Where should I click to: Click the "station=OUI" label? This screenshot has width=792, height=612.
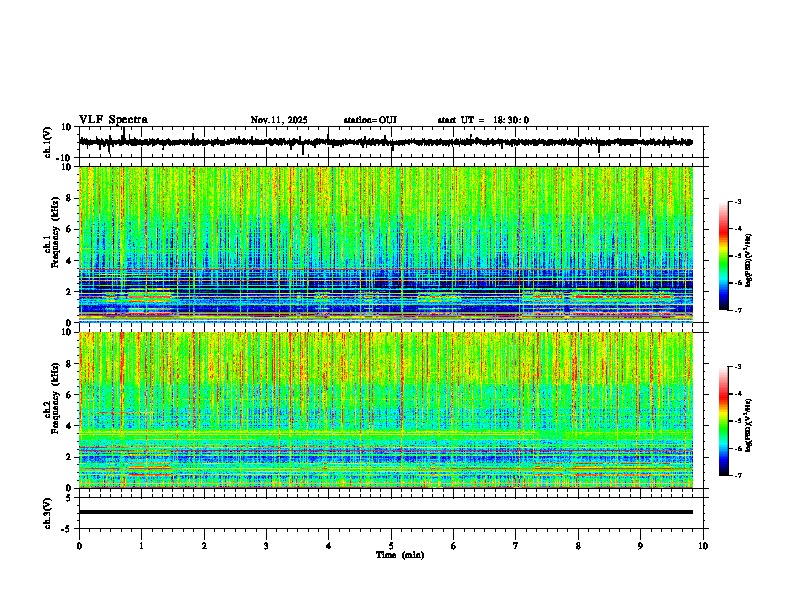(x=370, y=120)
